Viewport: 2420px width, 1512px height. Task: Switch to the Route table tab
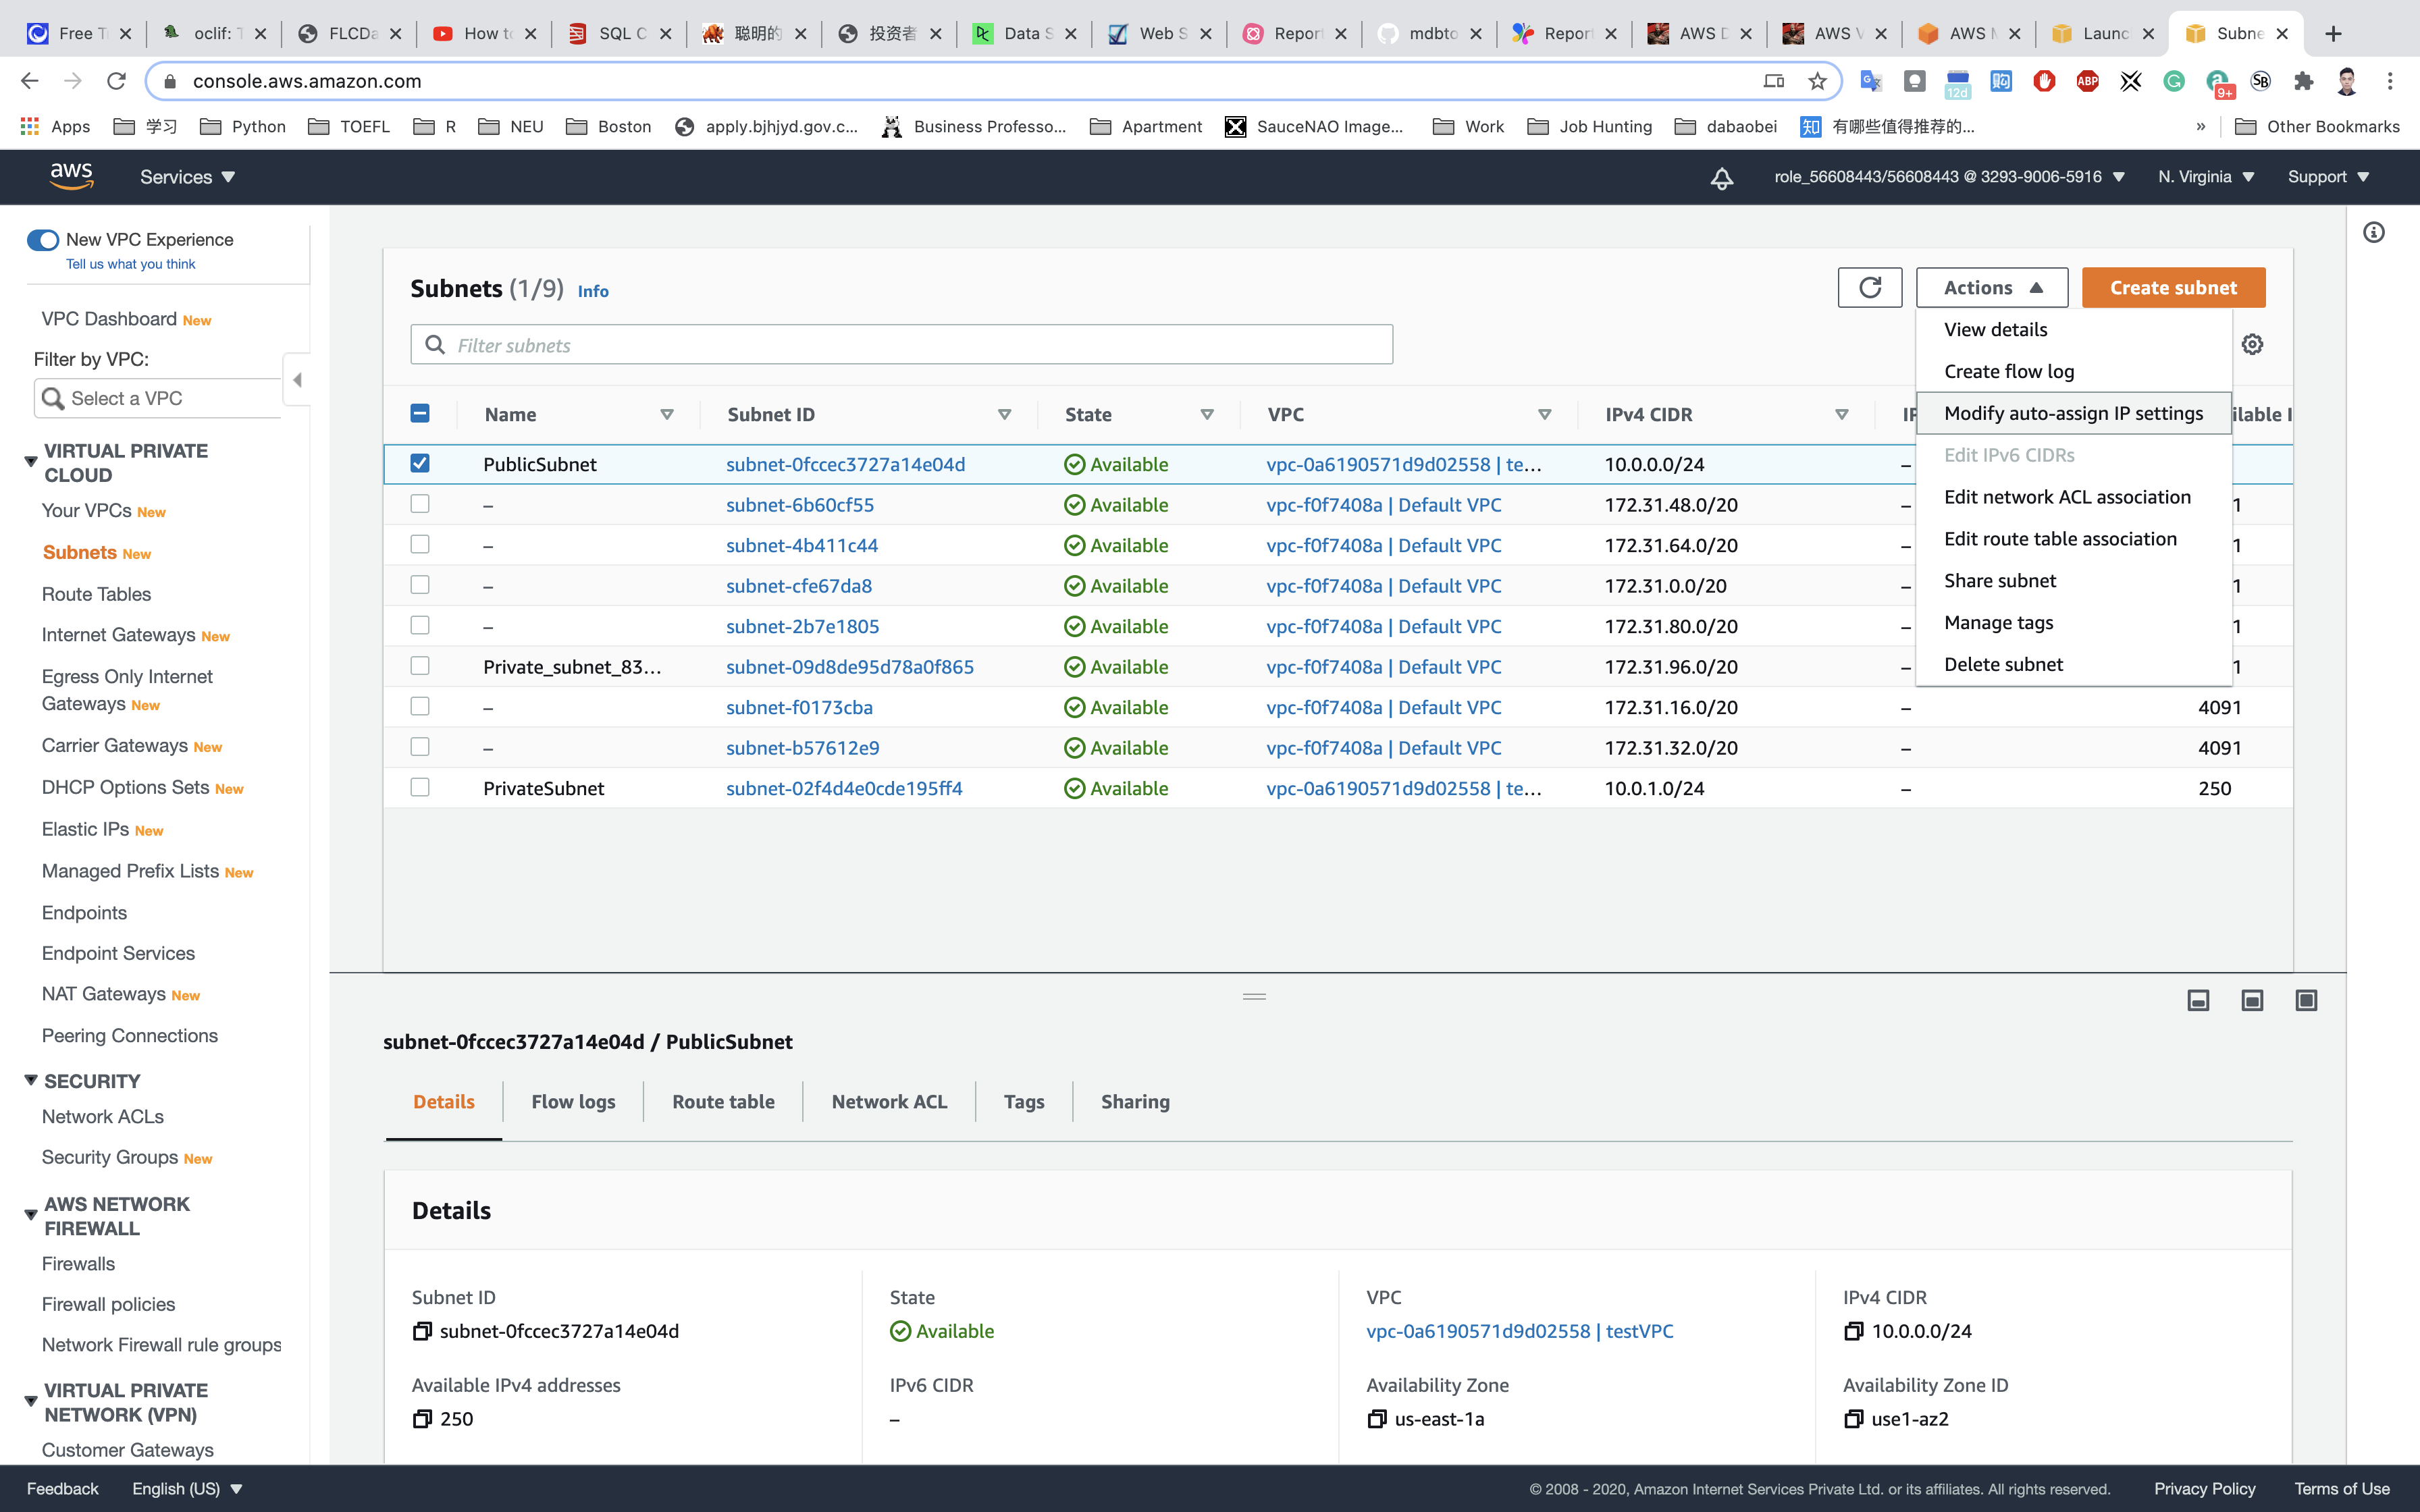[x=723, y=1101]
